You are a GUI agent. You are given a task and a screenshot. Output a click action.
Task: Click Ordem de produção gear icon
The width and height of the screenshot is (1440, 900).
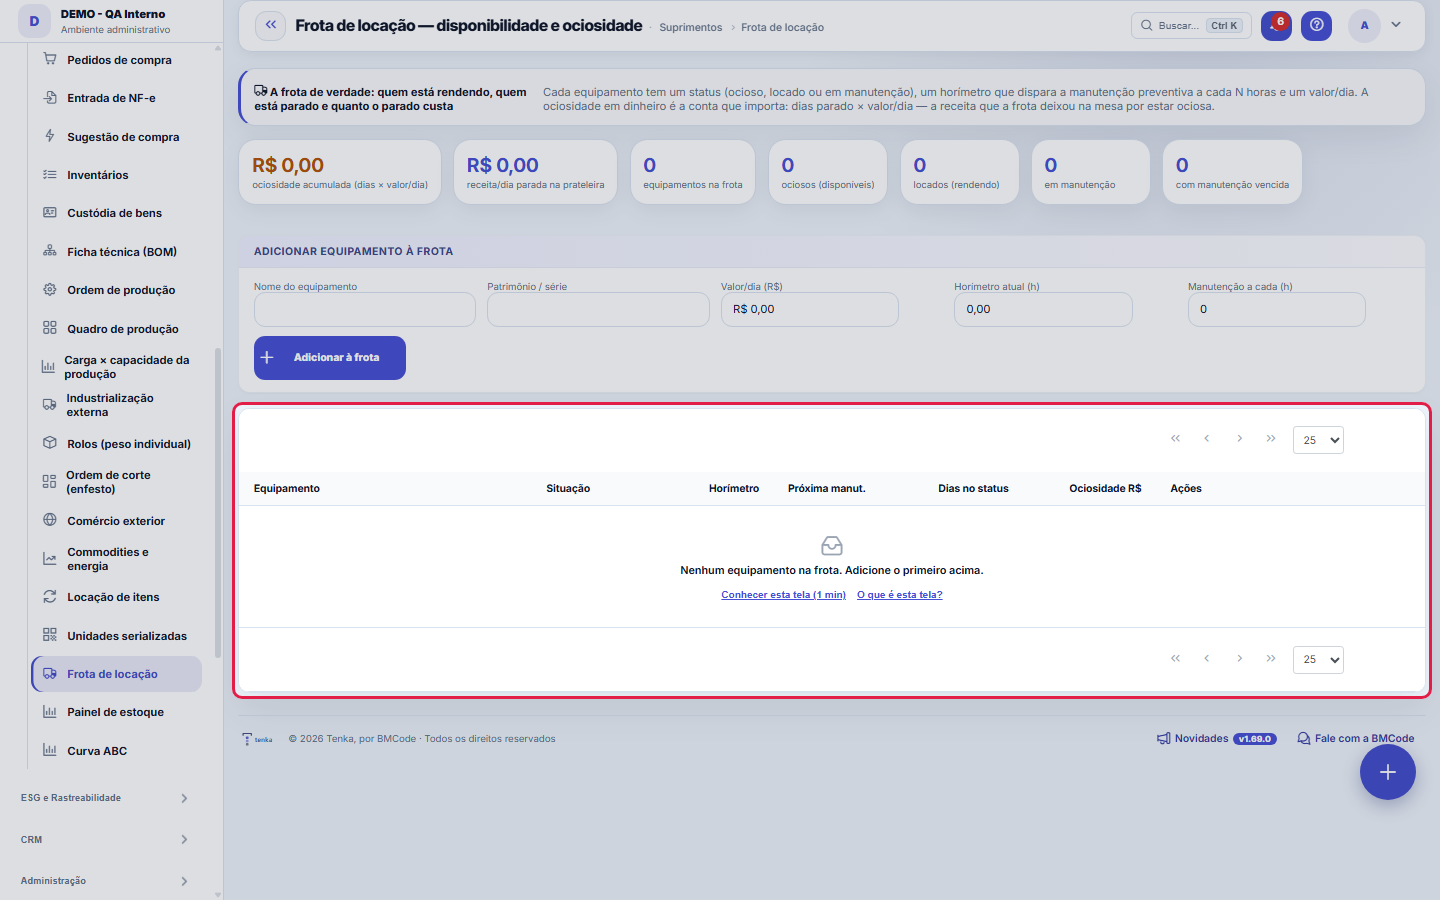tap(50, 290)
